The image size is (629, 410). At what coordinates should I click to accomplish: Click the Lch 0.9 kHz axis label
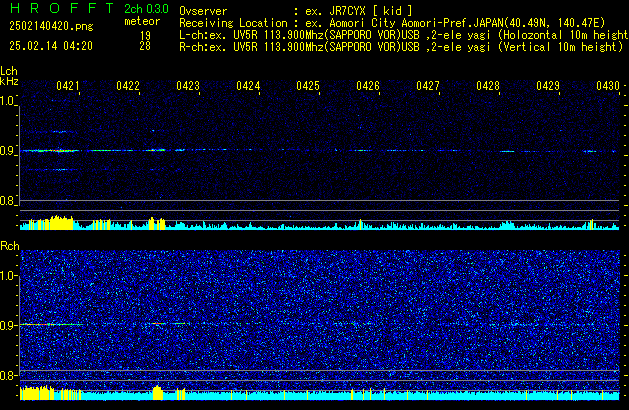(8, 151)
